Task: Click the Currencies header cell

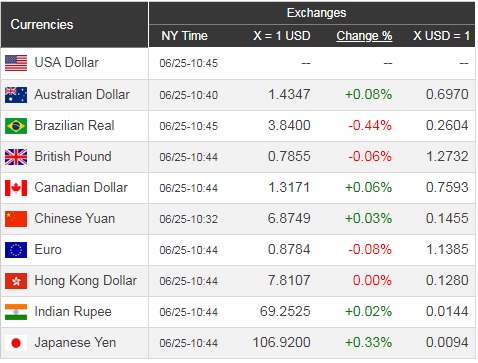Action: click(75, 25)
